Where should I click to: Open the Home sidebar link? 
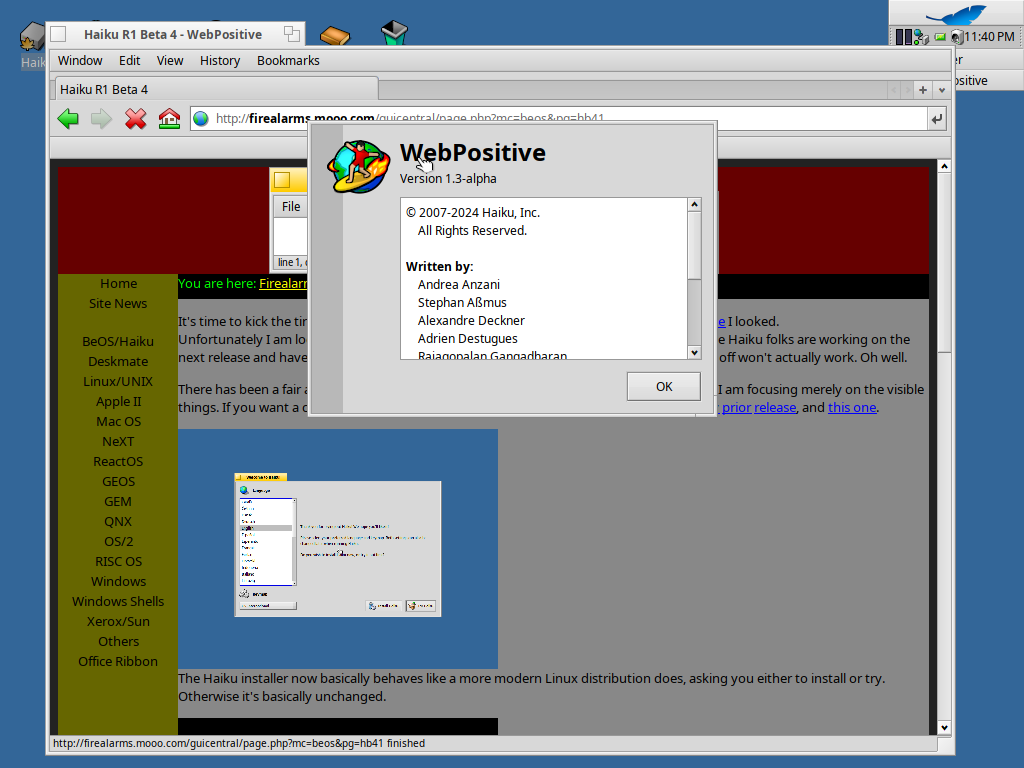[118, 283]
